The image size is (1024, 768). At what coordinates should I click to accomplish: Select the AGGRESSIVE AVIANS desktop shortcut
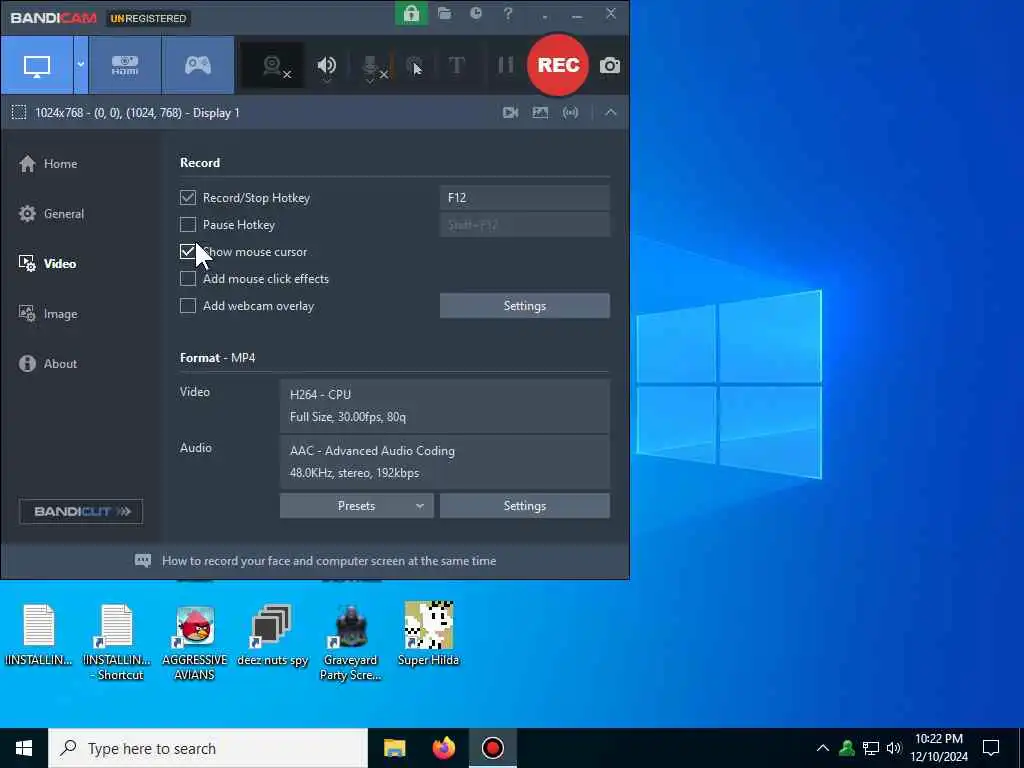(x=195, y=643)
